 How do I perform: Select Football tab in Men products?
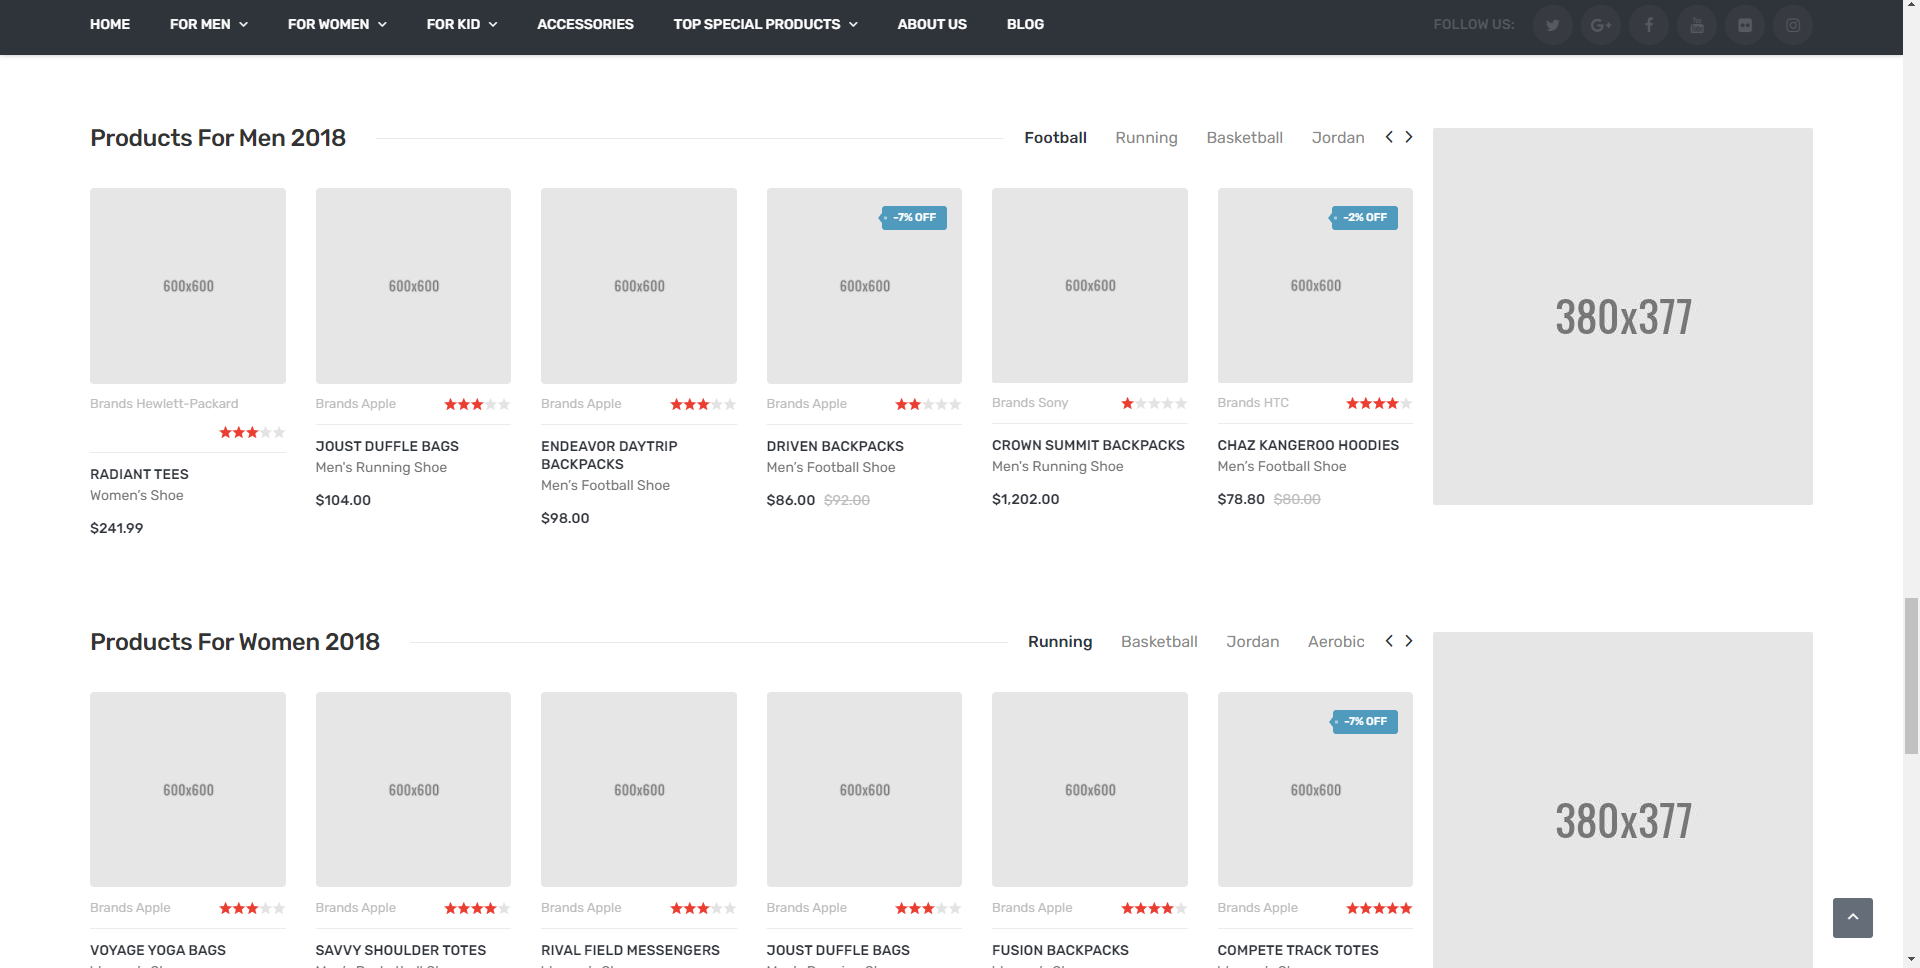click(x=1055, y=137)
